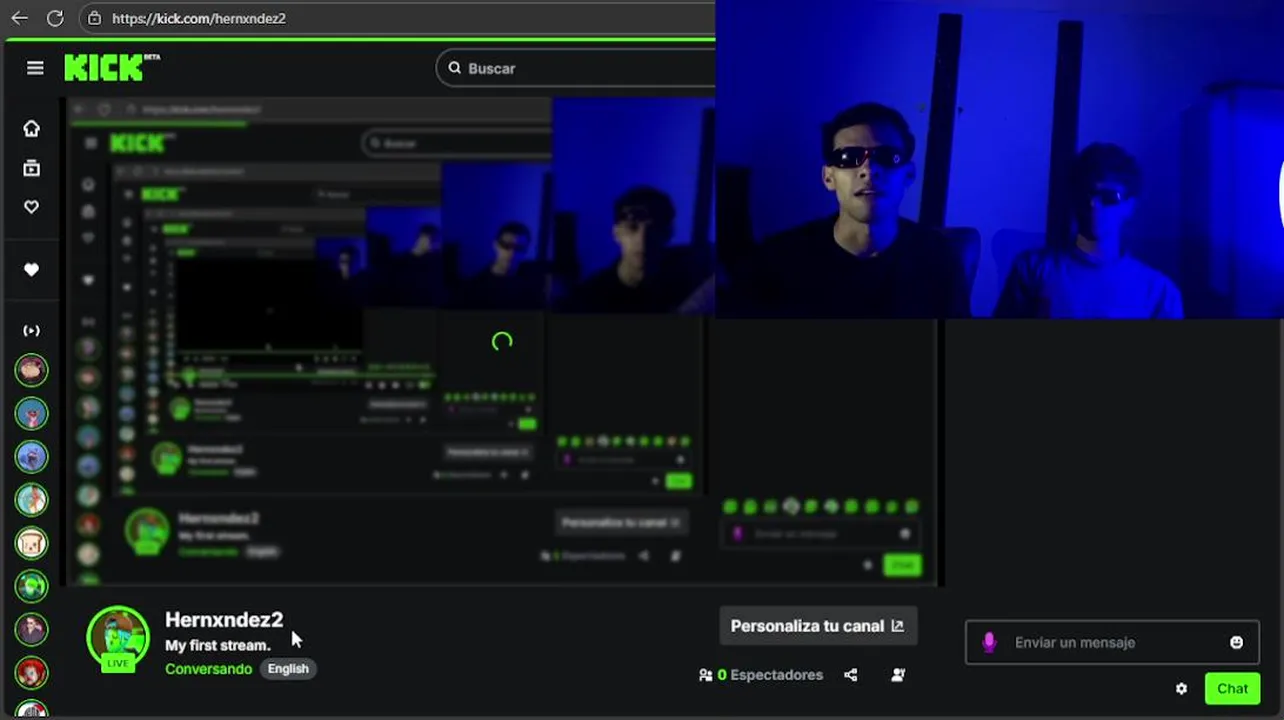Click the live broadcast signal sidebar icon
Image resolution: width=1284 pixels, height=720 pixels.
click(x=32, y=330)
